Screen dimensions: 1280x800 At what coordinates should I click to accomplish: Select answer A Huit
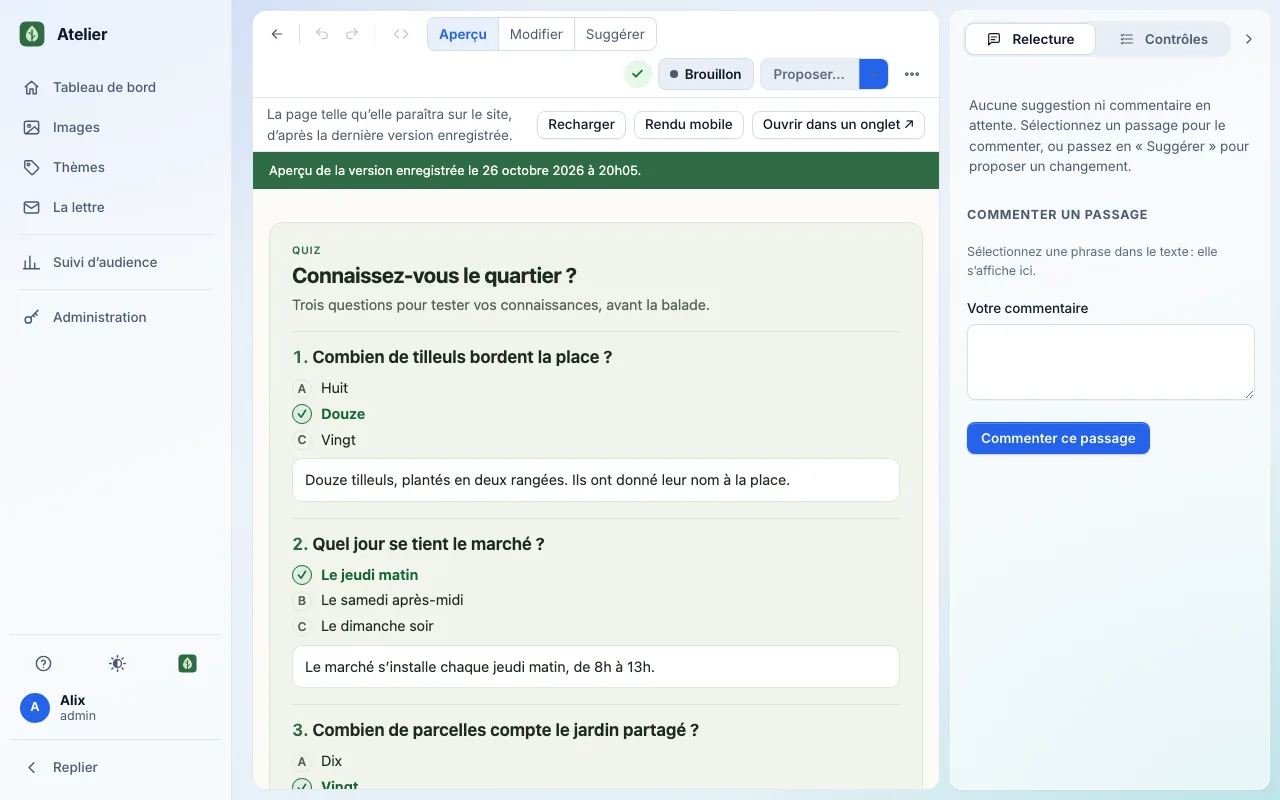[320, 388]
